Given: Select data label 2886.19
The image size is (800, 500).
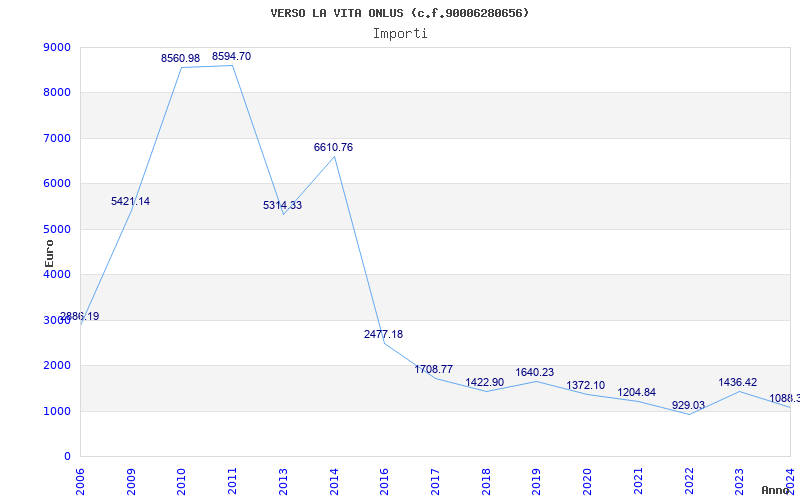Looking at the screenshot, I should [80, 316].
